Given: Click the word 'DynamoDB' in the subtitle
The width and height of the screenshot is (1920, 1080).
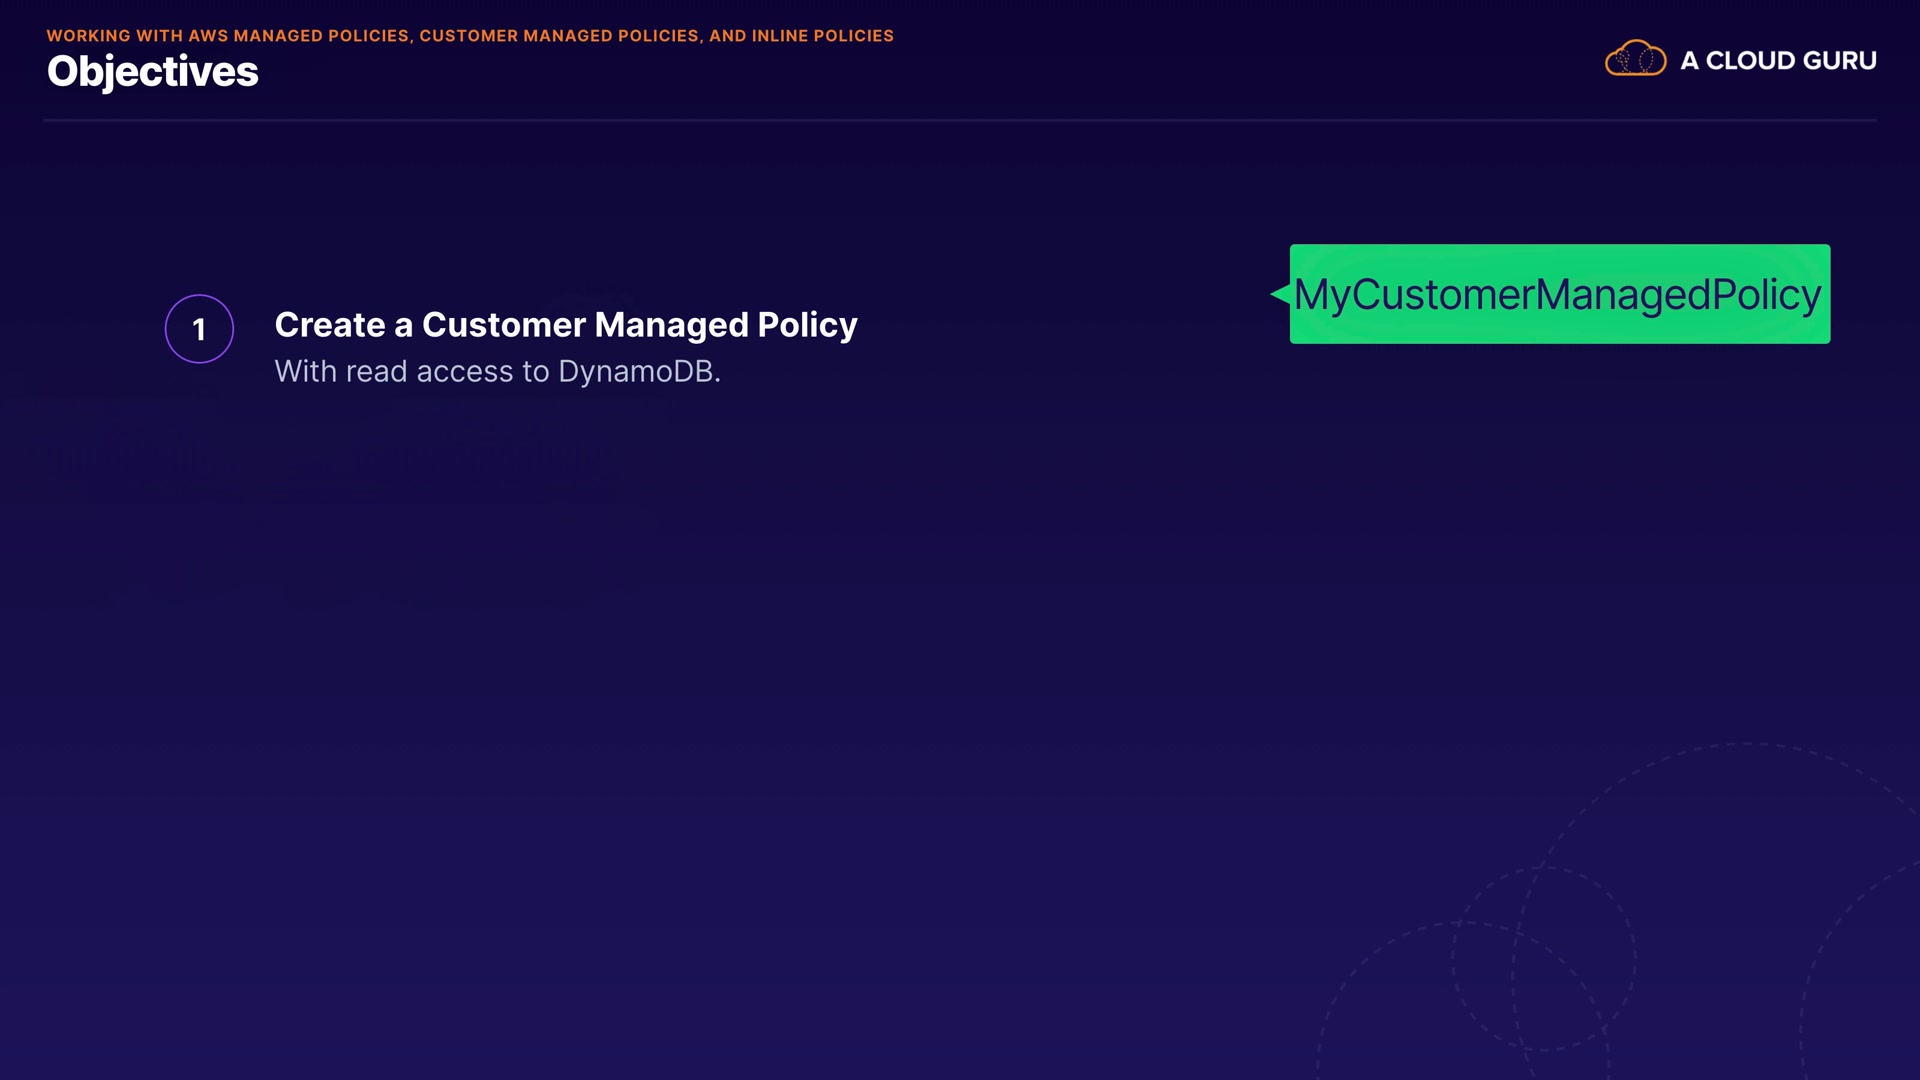Looking at the screenshot, I should pyautogui.click(x=635, y=371).
